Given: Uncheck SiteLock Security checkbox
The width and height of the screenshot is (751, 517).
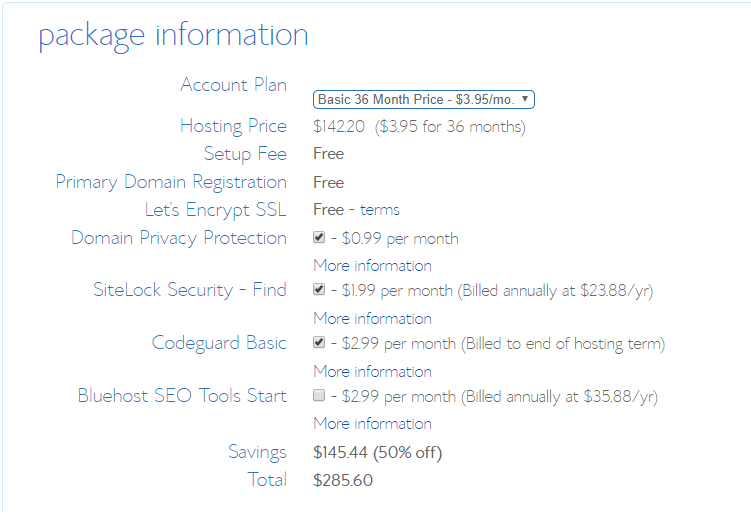Looking at the screenshot, I should click(x=319, y=289).
